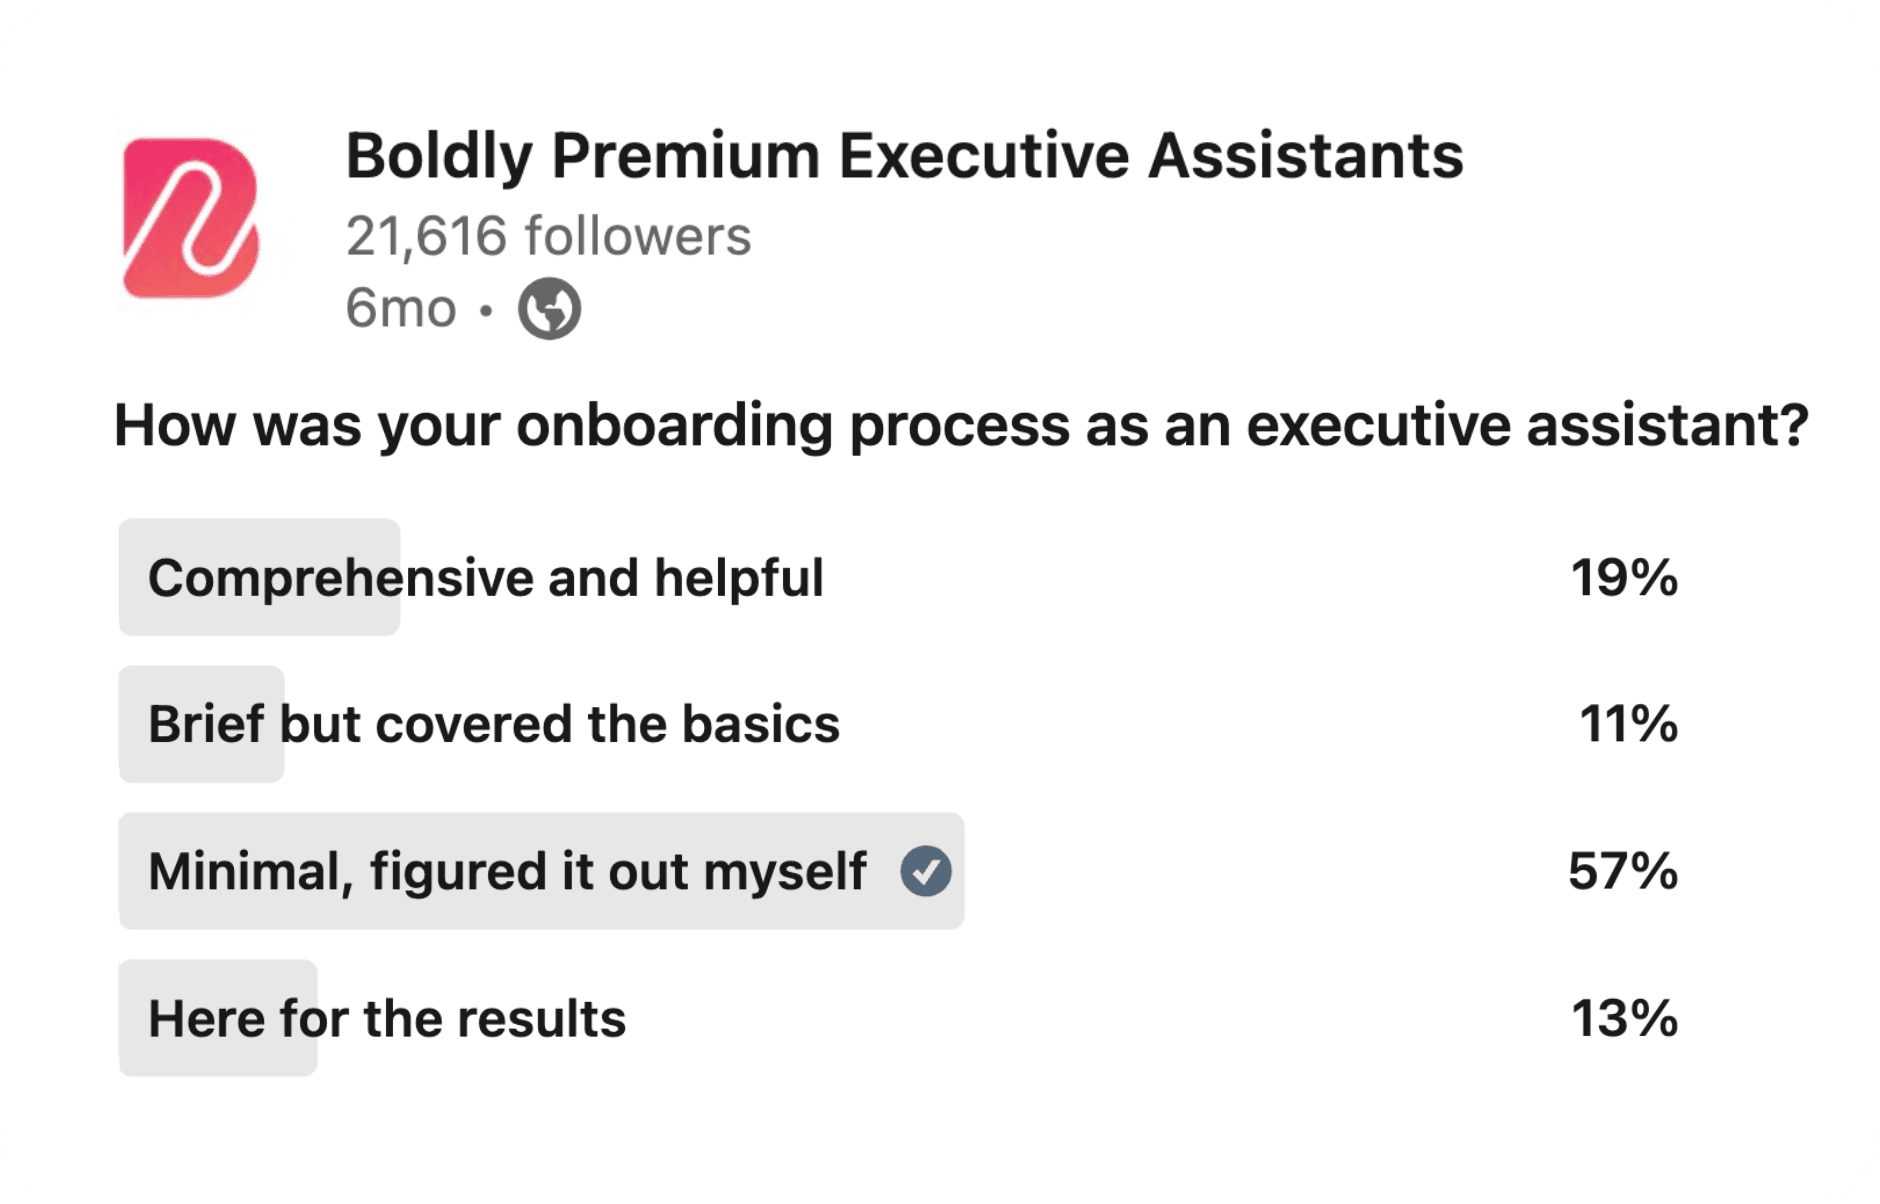Screen dimensions: 1880x1204
Task: Open Boldly Premium Executive Assistants page
Action: pyautogui.click(x=904, y=157)
